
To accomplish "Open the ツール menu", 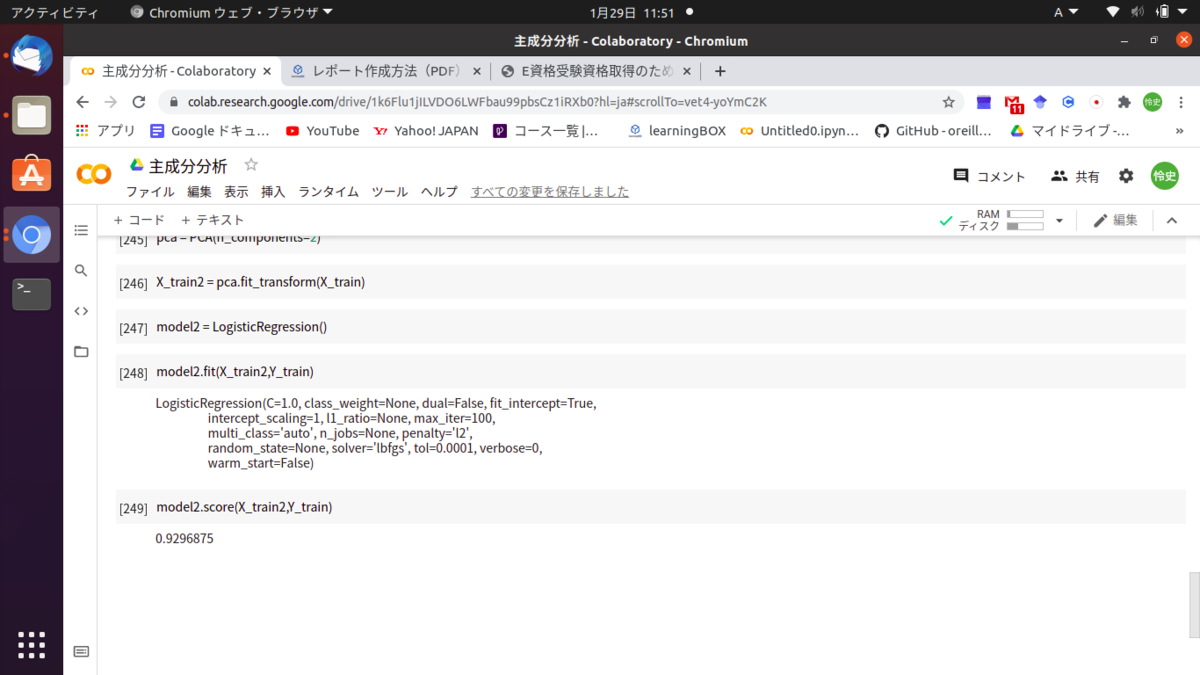I will pyautogui.click(x=389, y=192).
